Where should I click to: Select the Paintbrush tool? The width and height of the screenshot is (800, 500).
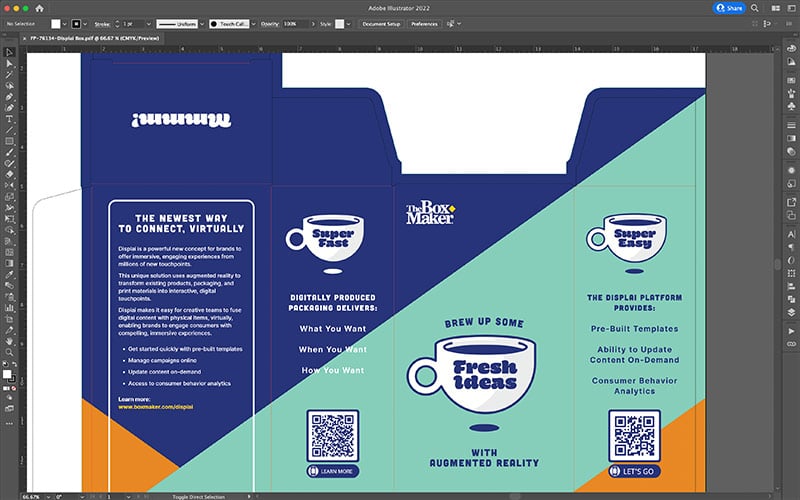click(x=9, y=153)
